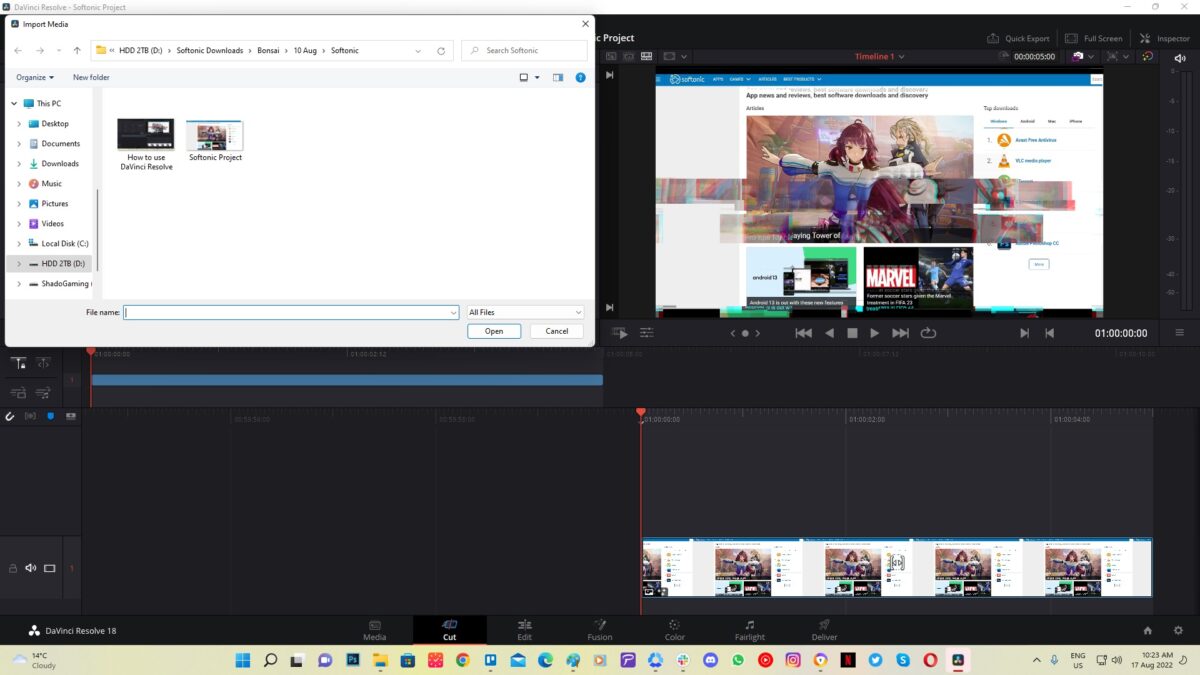This screenshot has width=1200, height=675.
Task: Open the timeline resolution dropdown
Action: (x=673, y=57)
